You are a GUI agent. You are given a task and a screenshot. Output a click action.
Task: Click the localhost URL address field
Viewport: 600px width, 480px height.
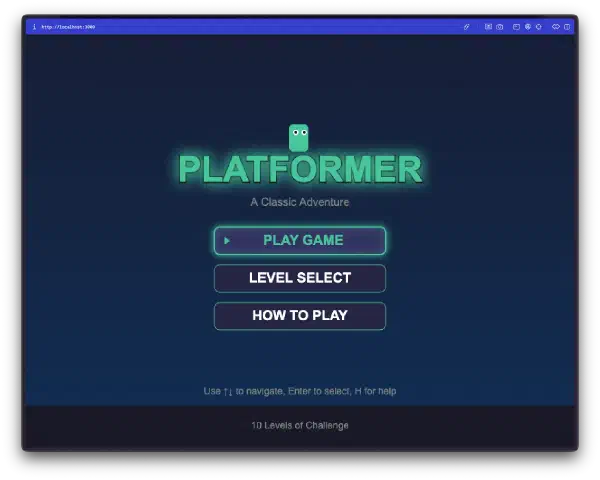[69, 27]
